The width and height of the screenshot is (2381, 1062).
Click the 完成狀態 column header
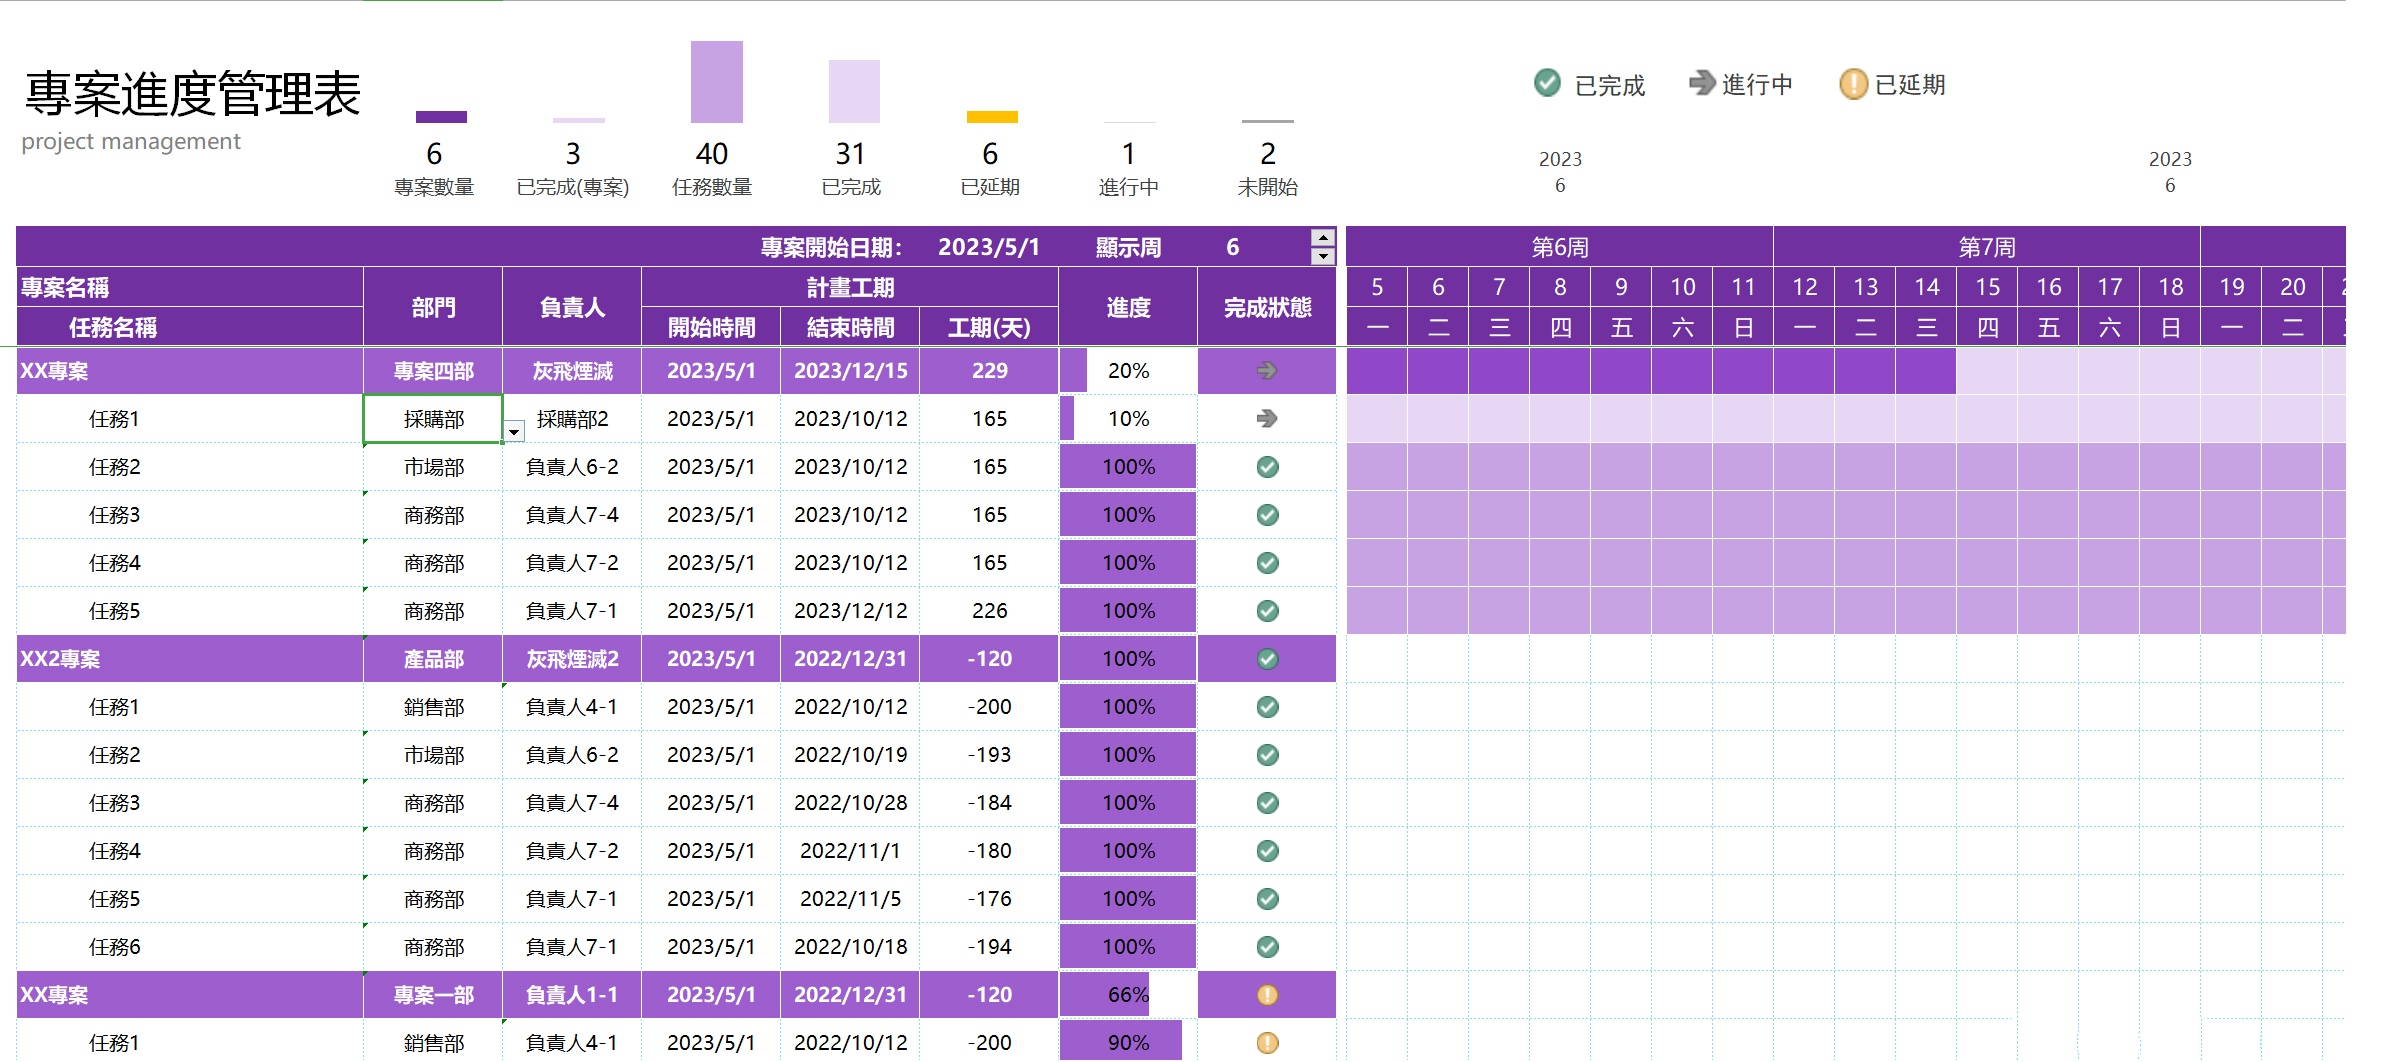[1267, 307]
